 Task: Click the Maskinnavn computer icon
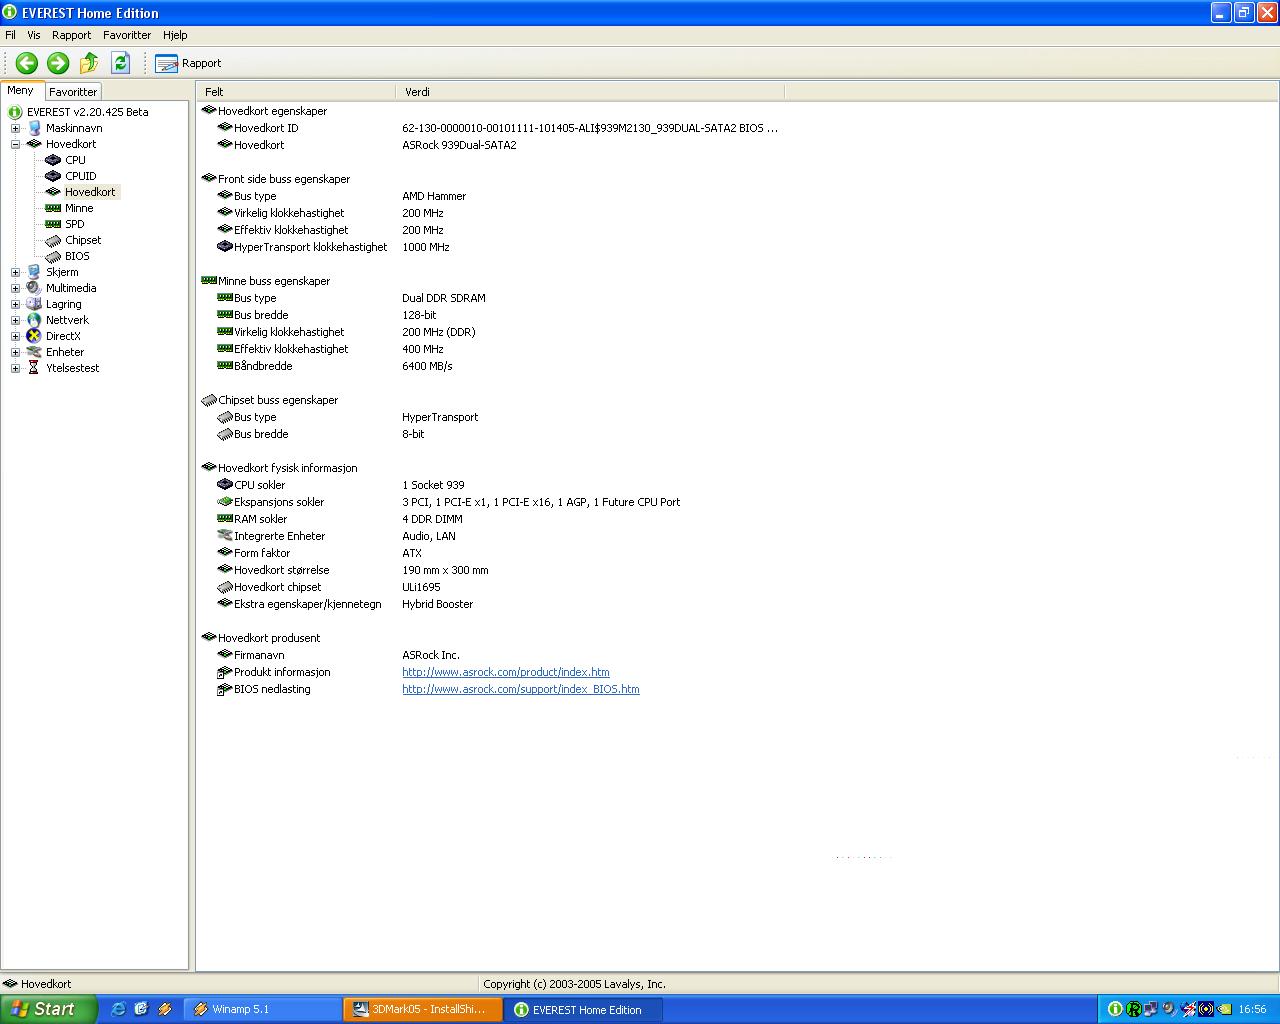34,128
